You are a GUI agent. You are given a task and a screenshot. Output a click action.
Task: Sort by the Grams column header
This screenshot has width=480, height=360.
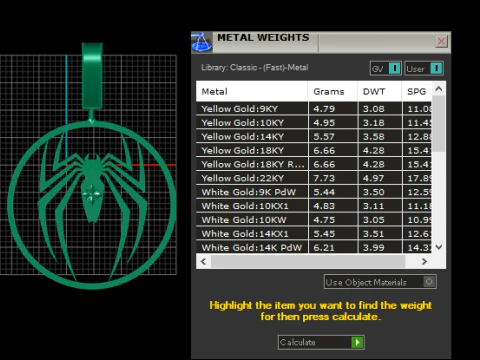(333, 91)
